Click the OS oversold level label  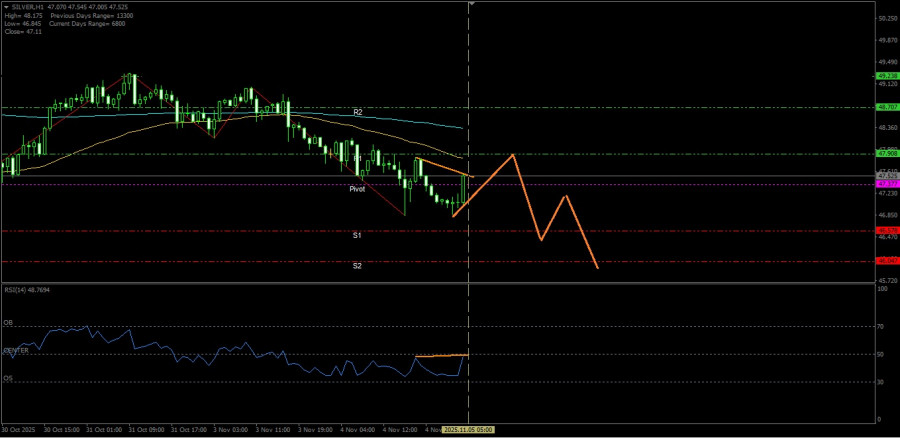click(x=8, y=379)
